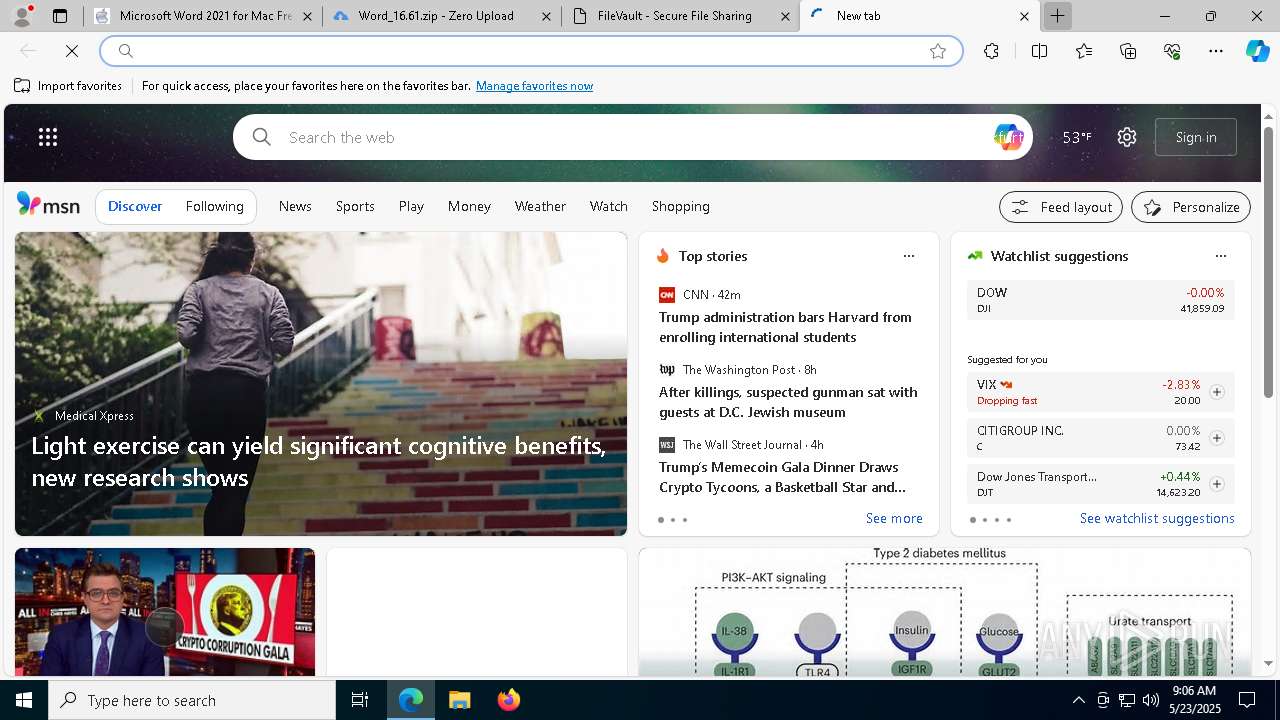Open the News section
The height and width of the screenshot is (720, 1280).
(x=295, y=206)
